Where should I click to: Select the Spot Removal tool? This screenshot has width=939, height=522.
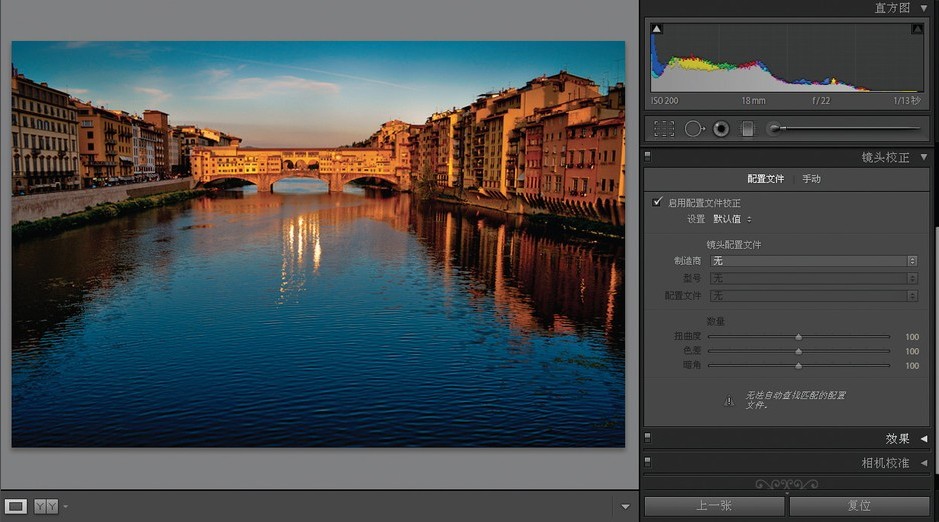694,129
